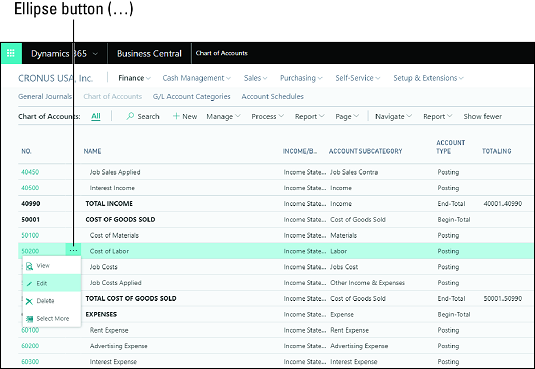Expand the Report menu next to Process
Screen dimensions: 535x369
tap(309, 116)
